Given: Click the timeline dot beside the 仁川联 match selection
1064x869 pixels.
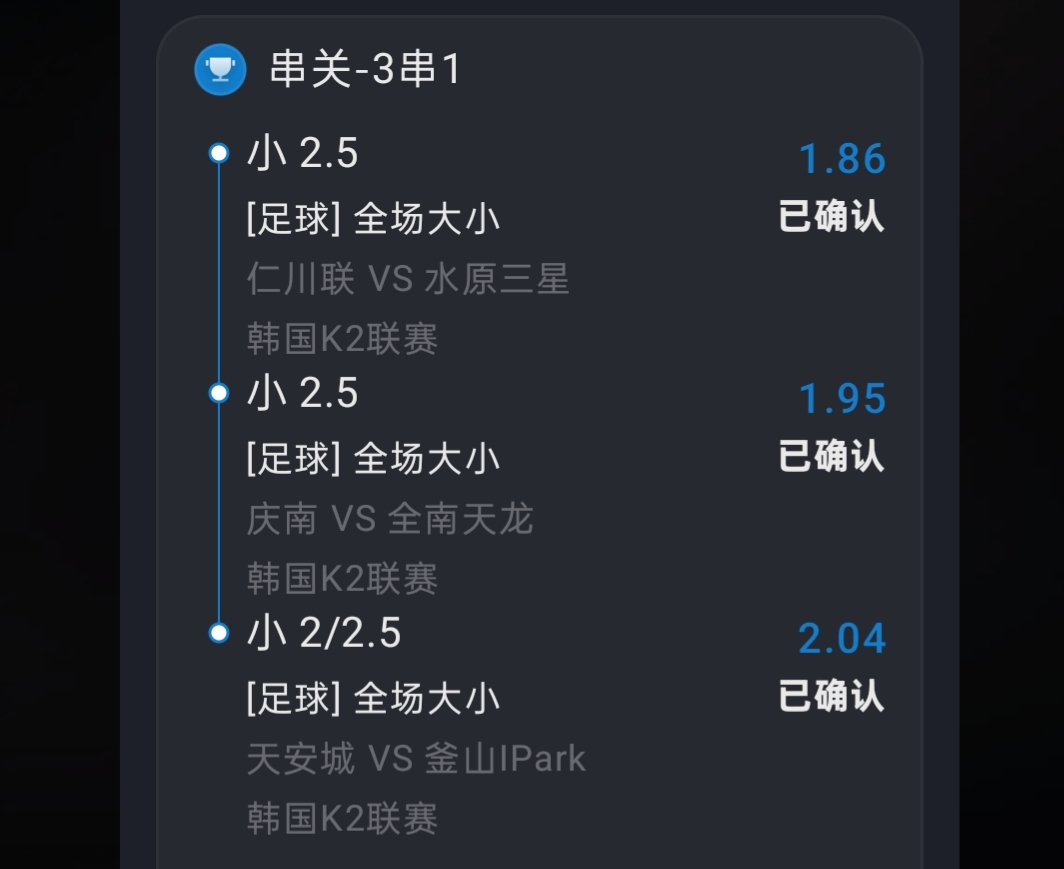Looking at the screenshot, I should click(219, 153).
